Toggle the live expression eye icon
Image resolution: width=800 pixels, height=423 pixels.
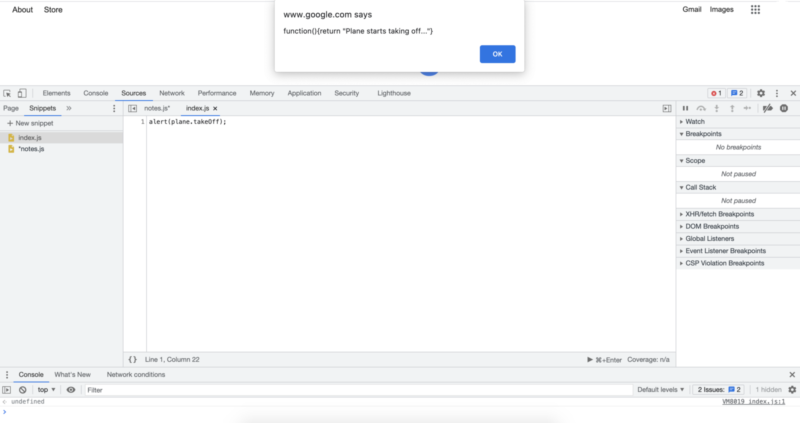tap(71, 390)
